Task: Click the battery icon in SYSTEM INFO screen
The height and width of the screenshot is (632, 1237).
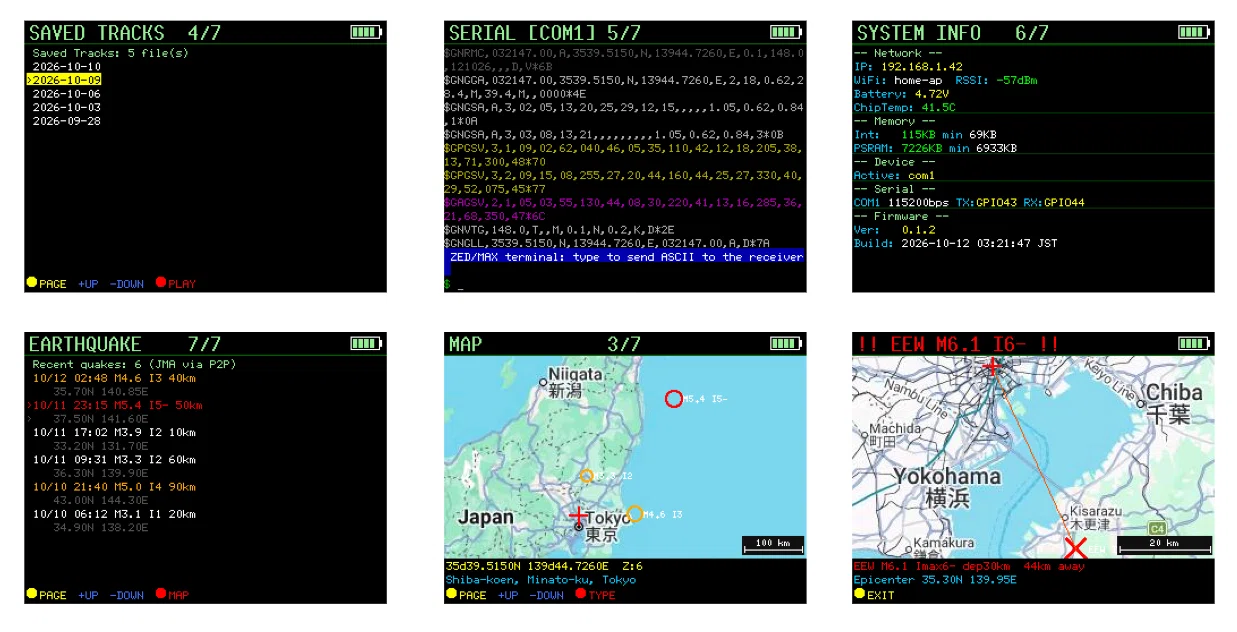Action: 1194,32
